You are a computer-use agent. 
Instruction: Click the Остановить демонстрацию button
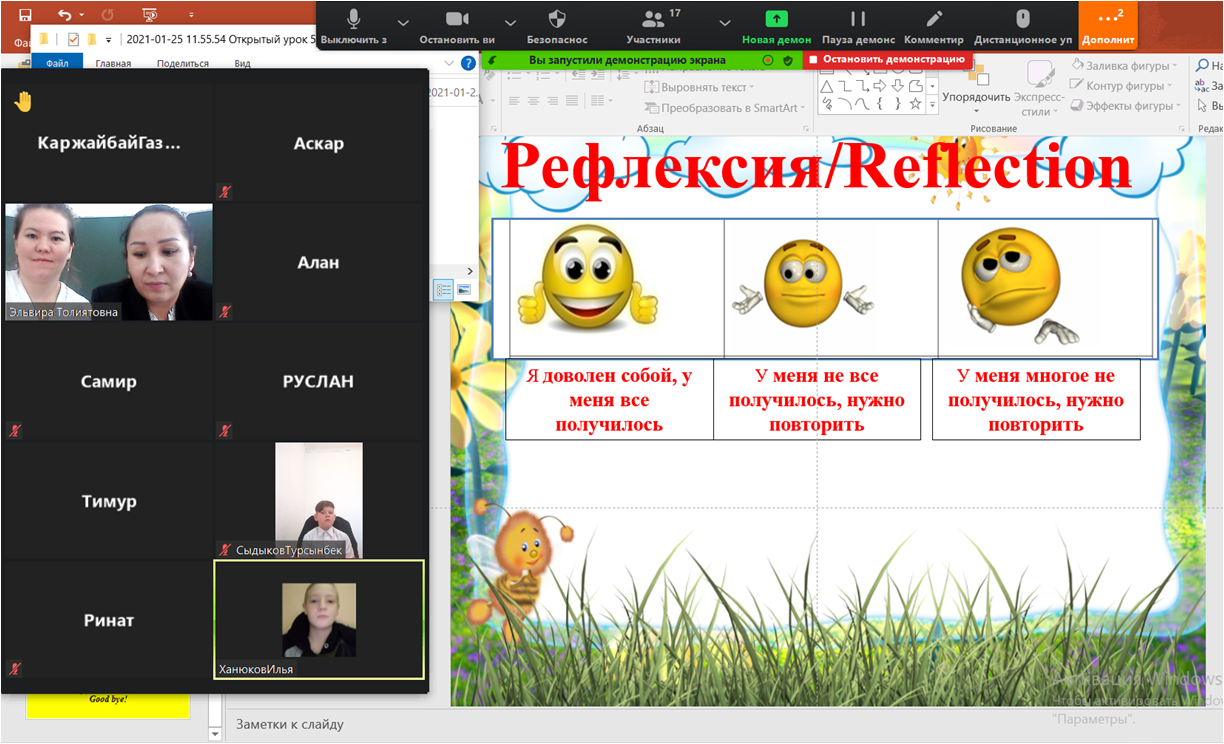coord(888,60)
